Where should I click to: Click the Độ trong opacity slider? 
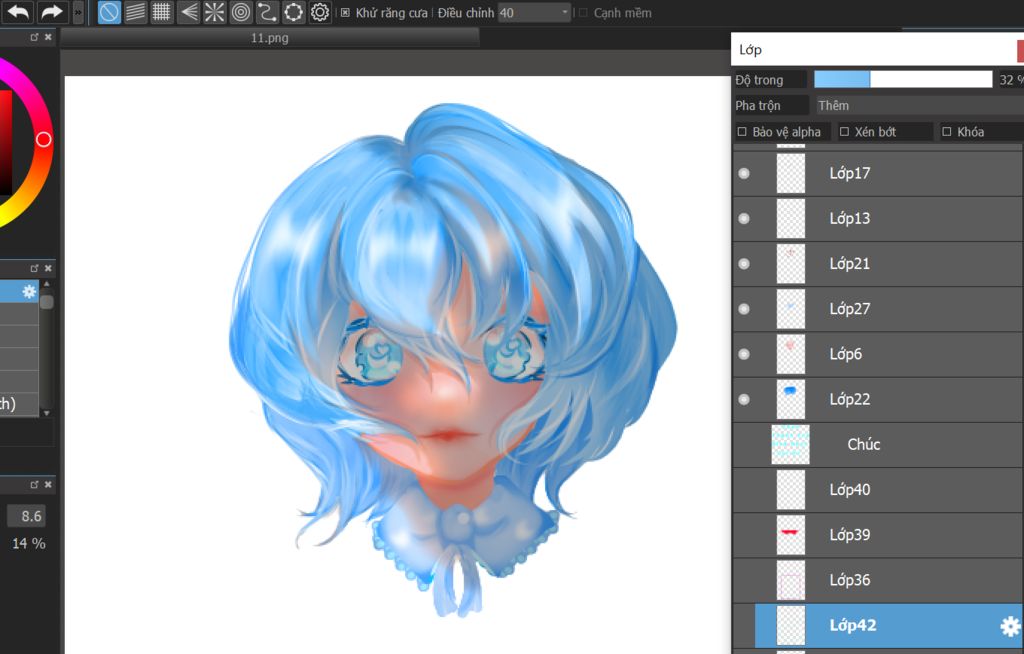[903, 80]
